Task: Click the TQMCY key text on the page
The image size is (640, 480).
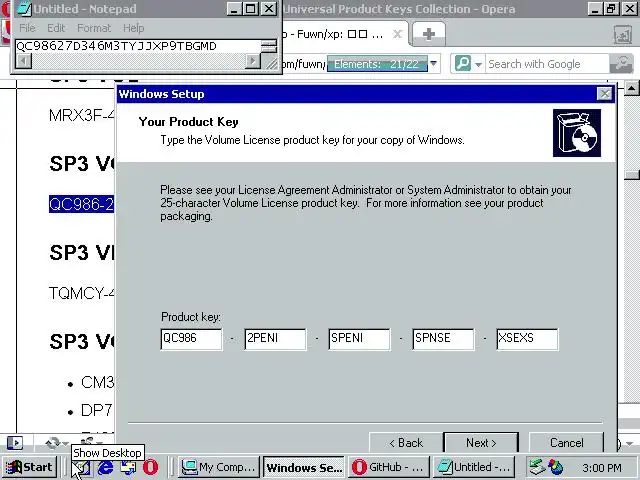Action: [82, 293]
